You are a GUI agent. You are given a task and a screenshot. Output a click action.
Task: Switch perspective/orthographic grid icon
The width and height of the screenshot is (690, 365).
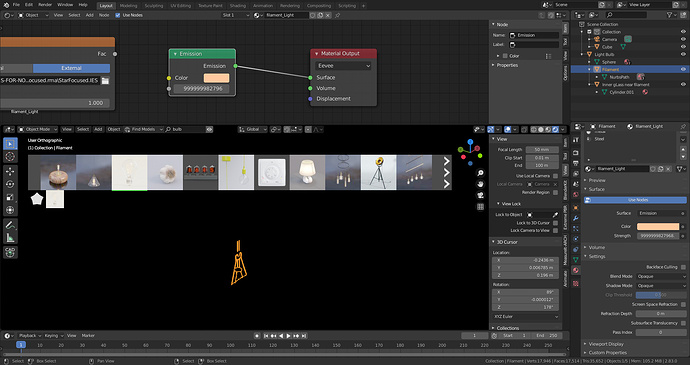(480, 206)
